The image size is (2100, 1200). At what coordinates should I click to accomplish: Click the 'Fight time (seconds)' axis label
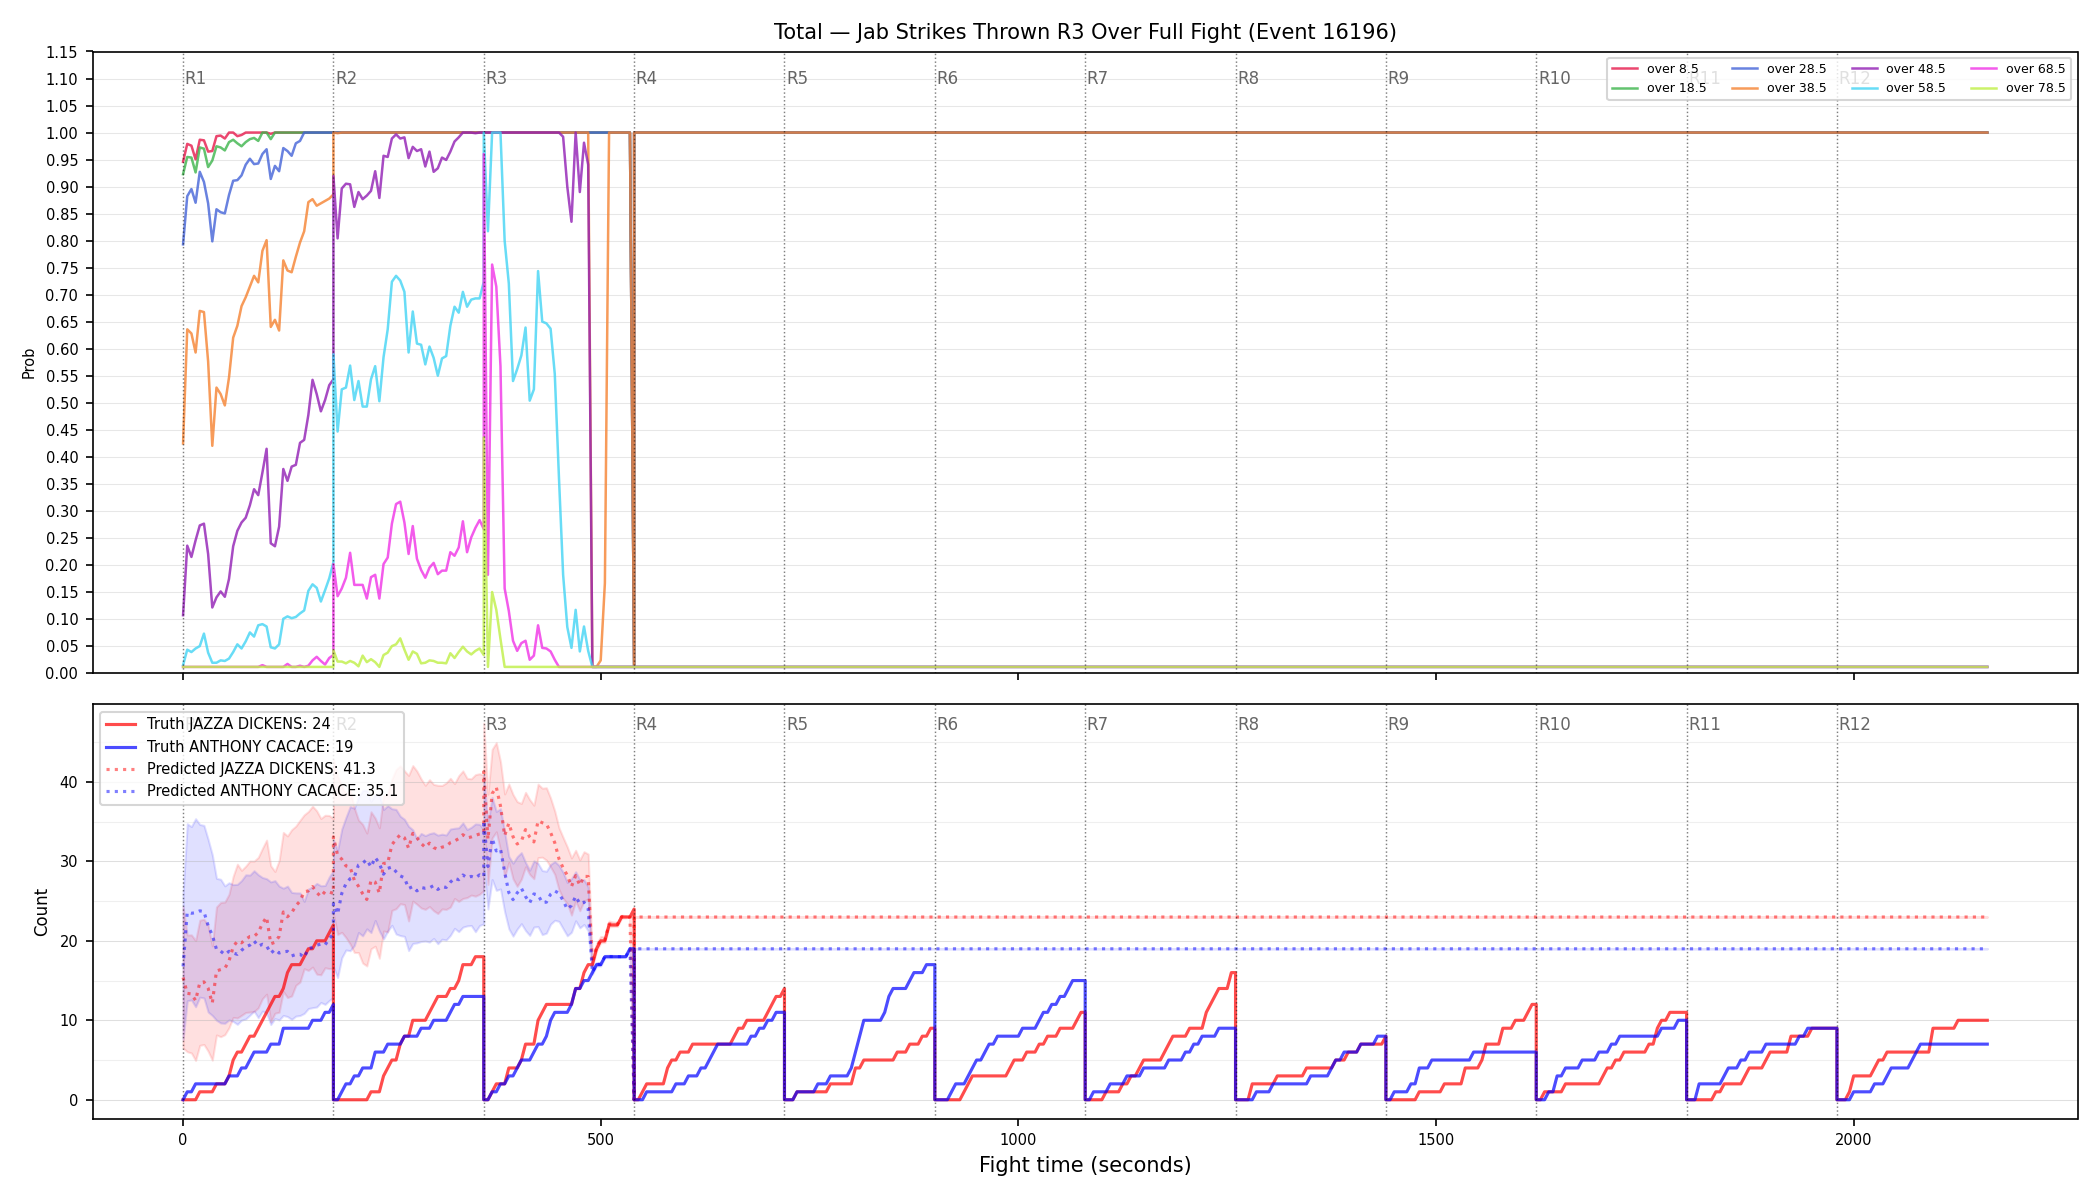click(1085, 1165)
